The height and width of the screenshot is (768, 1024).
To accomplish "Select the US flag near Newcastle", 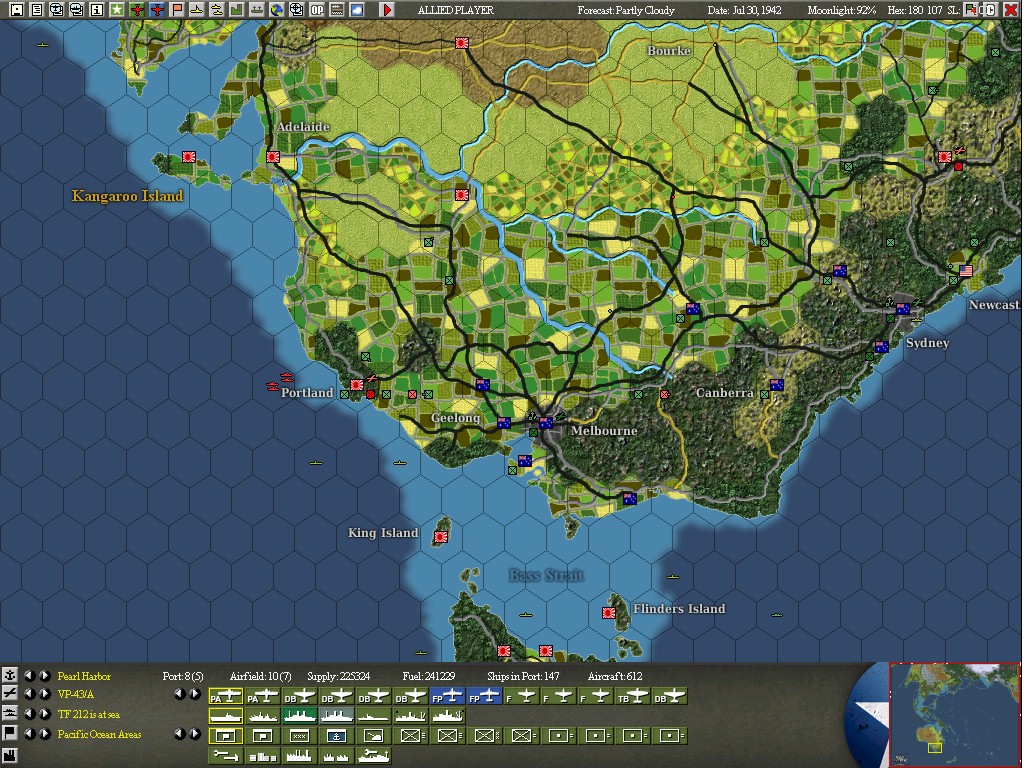I will coord(966,270).
